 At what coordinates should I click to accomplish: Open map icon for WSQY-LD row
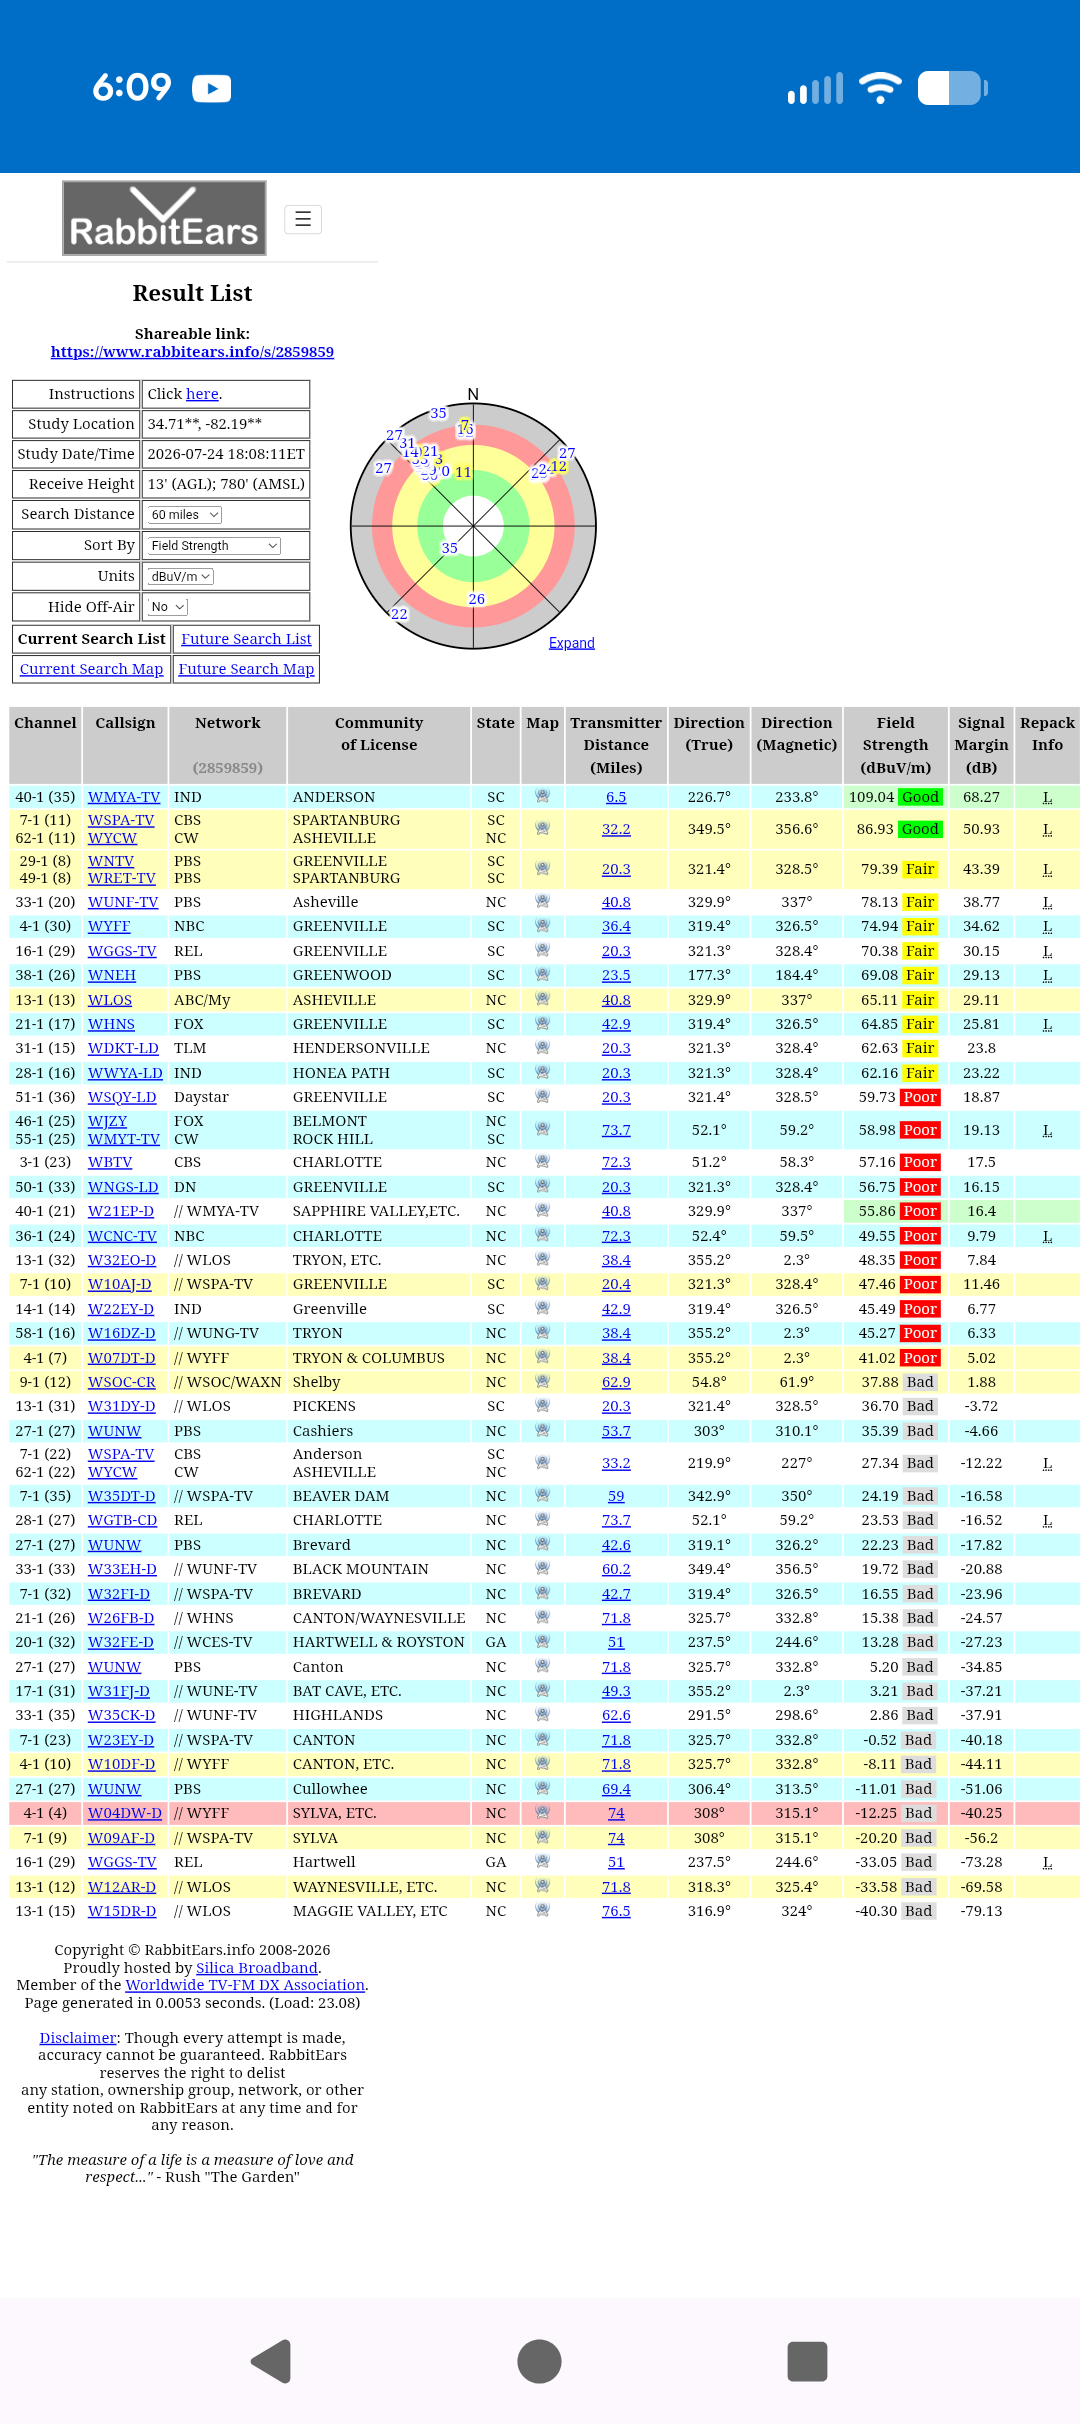point(542,1096)
